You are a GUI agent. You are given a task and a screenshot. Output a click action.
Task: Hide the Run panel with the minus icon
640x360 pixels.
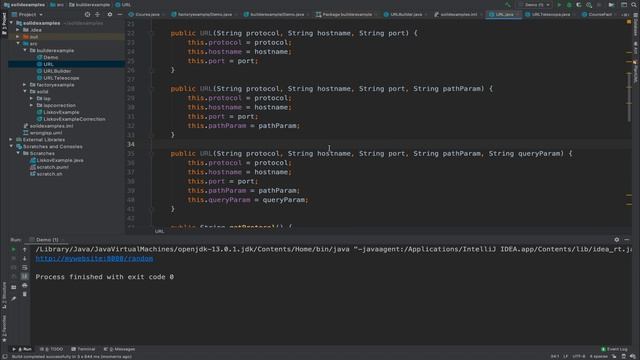(x=627, y=240)
